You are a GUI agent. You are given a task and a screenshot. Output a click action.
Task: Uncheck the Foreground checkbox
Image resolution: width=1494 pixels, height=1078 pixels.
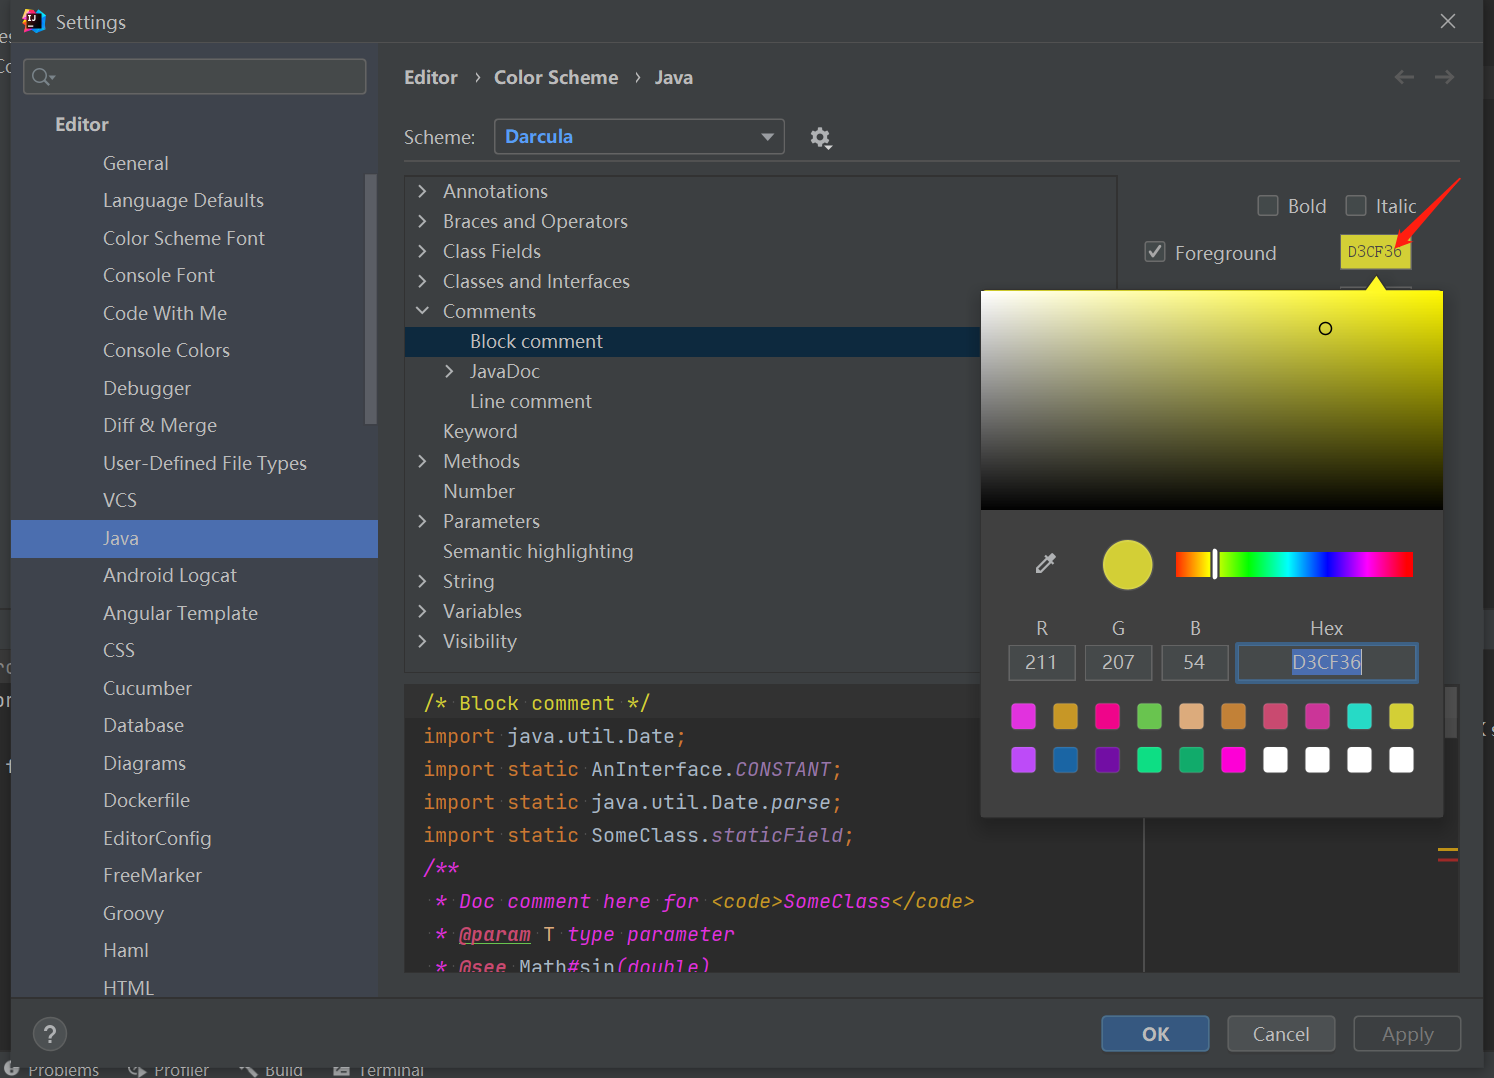[x=1155, y=252]
